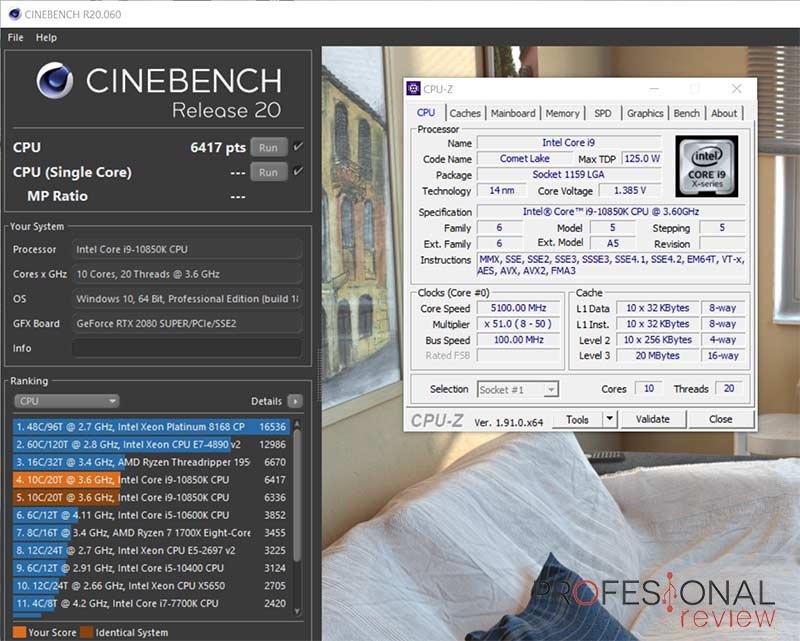Switch to the Memory tab in CPU-Z

coord(562,113)
